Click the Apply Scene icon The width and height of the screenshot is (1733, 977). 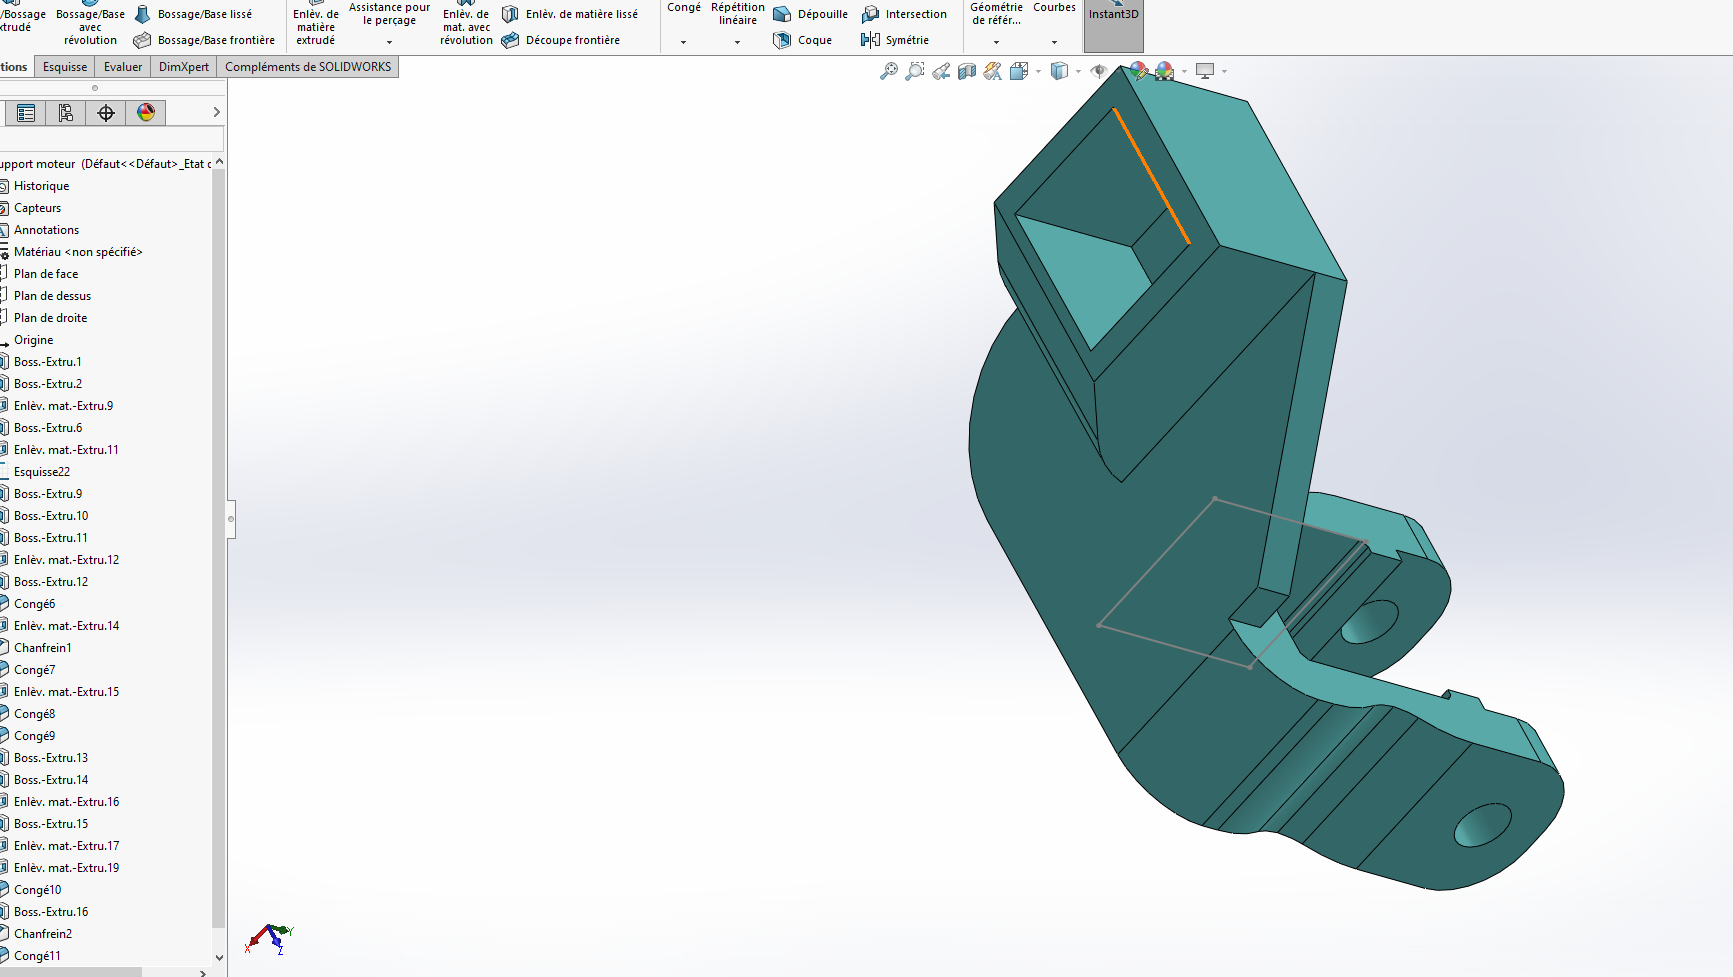(1164, 71)
